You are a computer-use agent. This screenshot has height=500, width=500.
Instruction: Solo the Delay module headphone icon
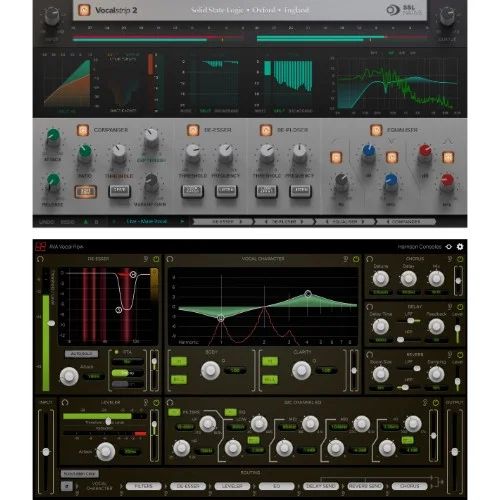point(369,307)
